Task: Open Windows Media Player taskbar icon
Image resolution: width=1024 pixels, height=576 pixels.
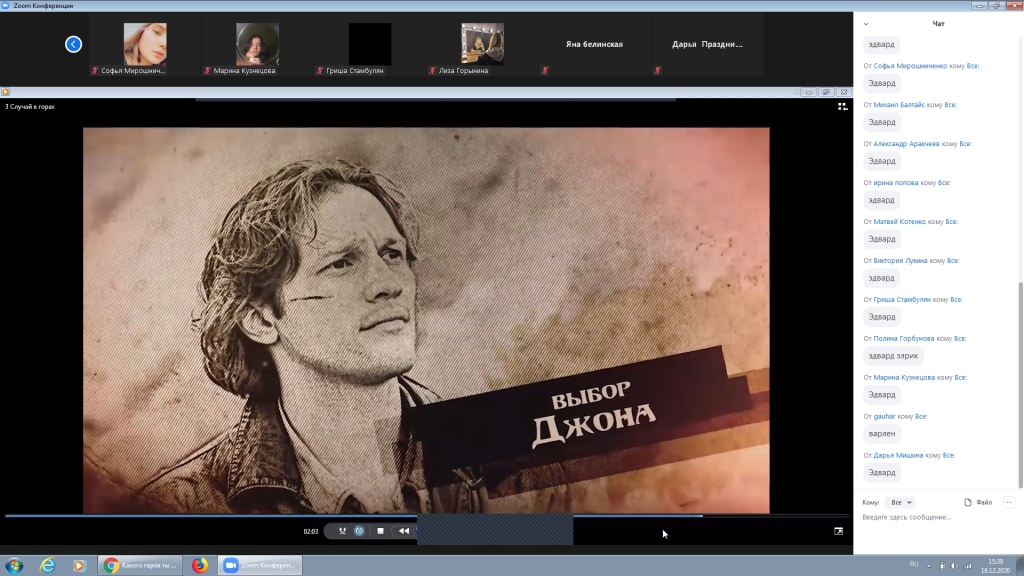Action: pyautogui.click(x=78, y=566)
